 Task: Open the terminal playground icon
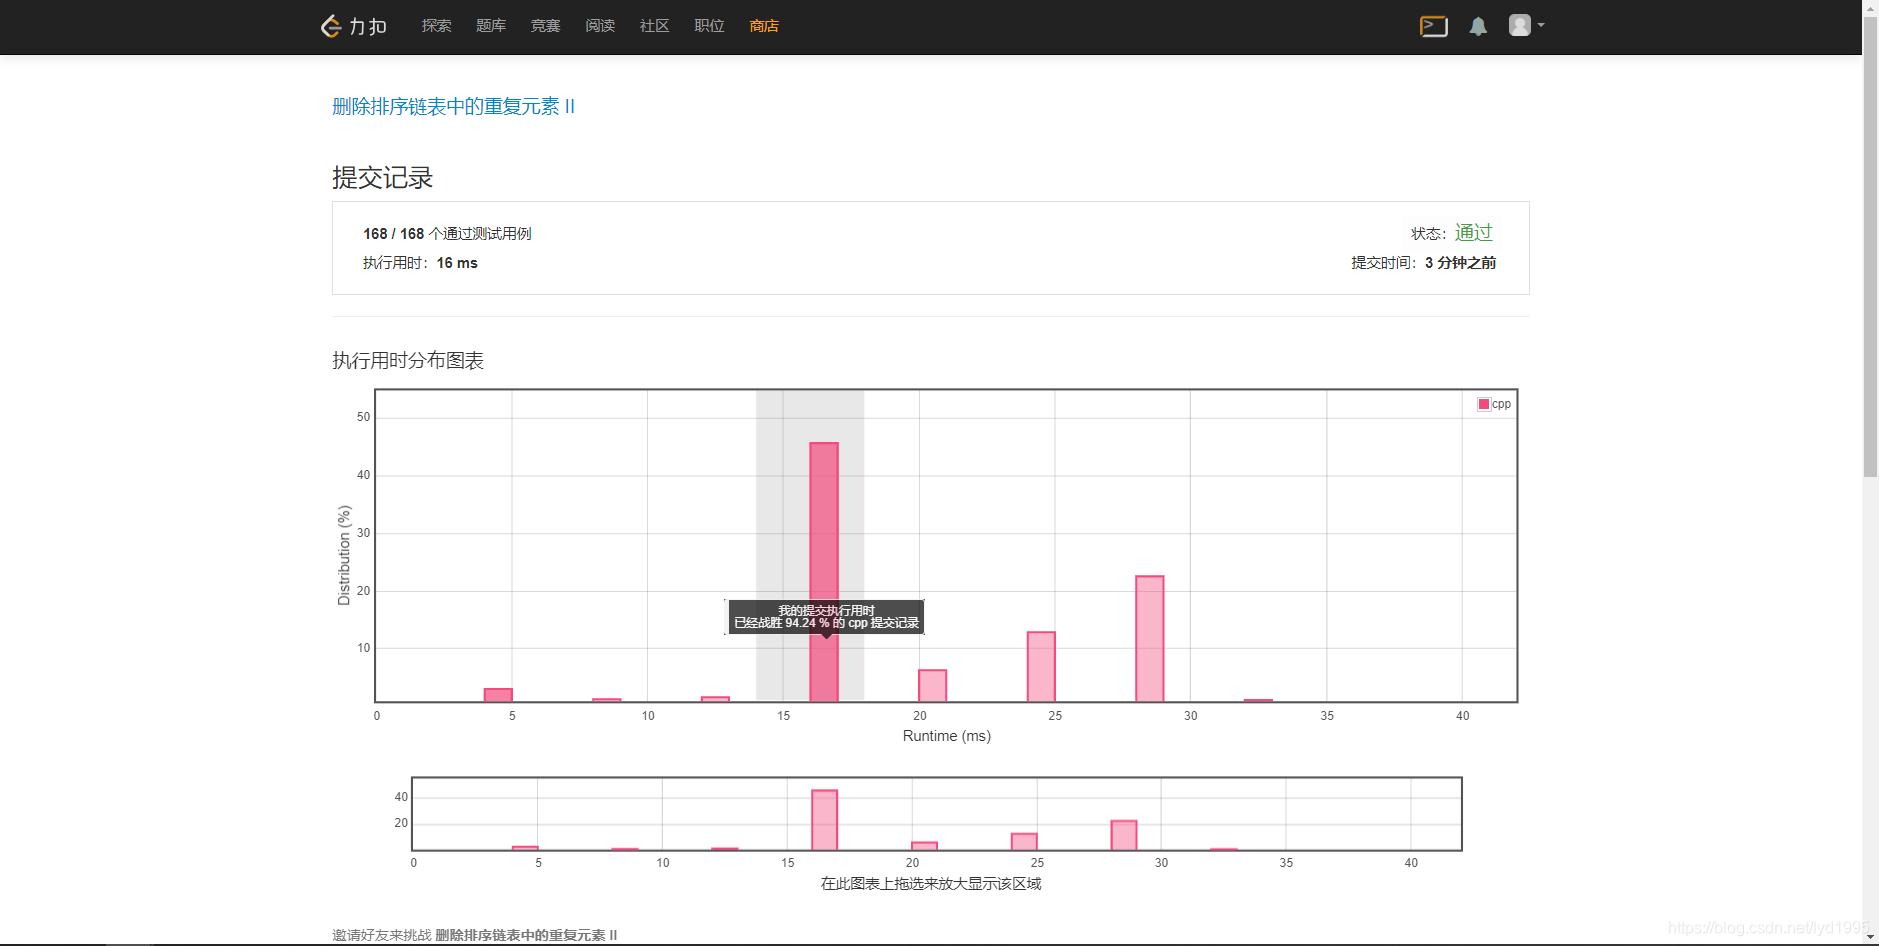(x=1433, y=26)
